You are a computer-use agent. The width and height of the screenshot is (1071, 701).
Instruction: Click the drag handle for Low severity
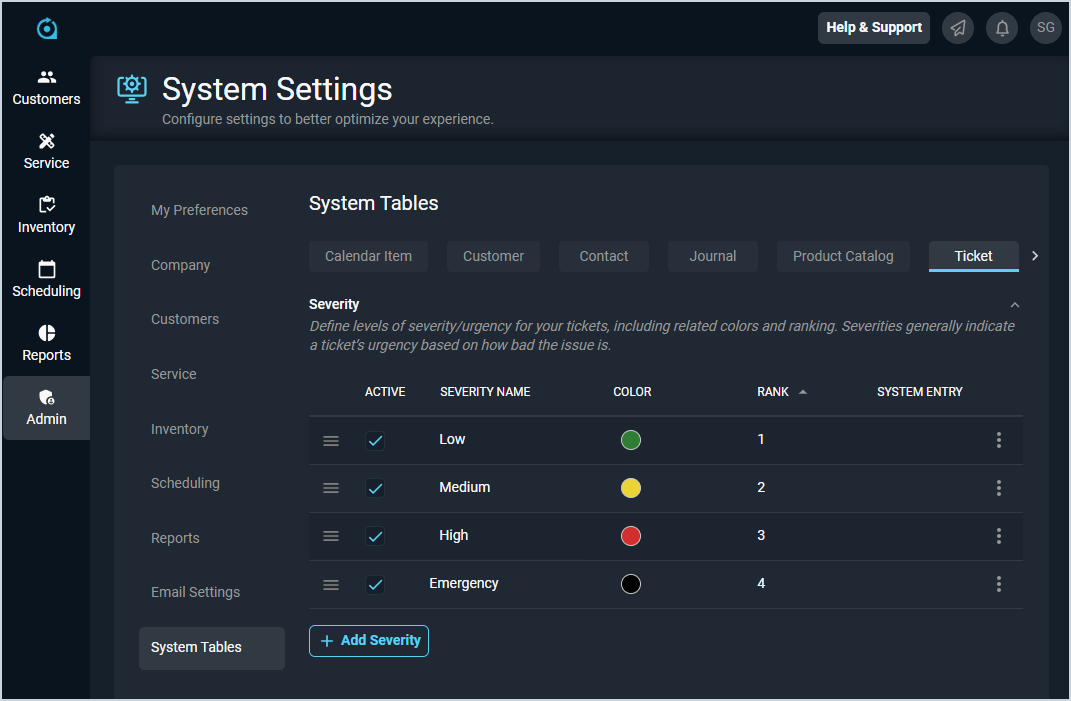[331, 441]
